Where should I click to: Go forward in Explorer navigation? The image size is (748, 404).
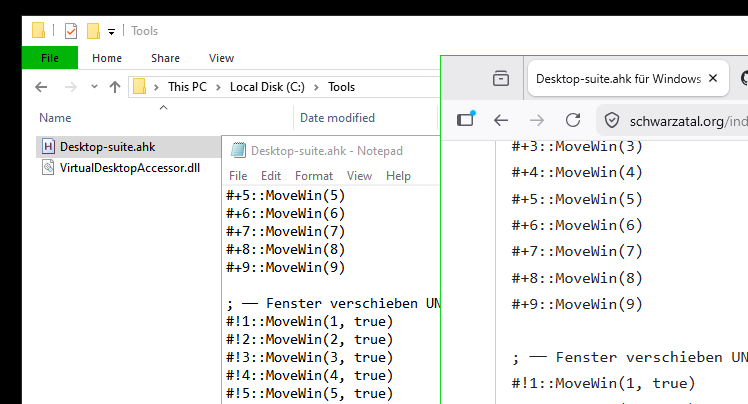71,87
